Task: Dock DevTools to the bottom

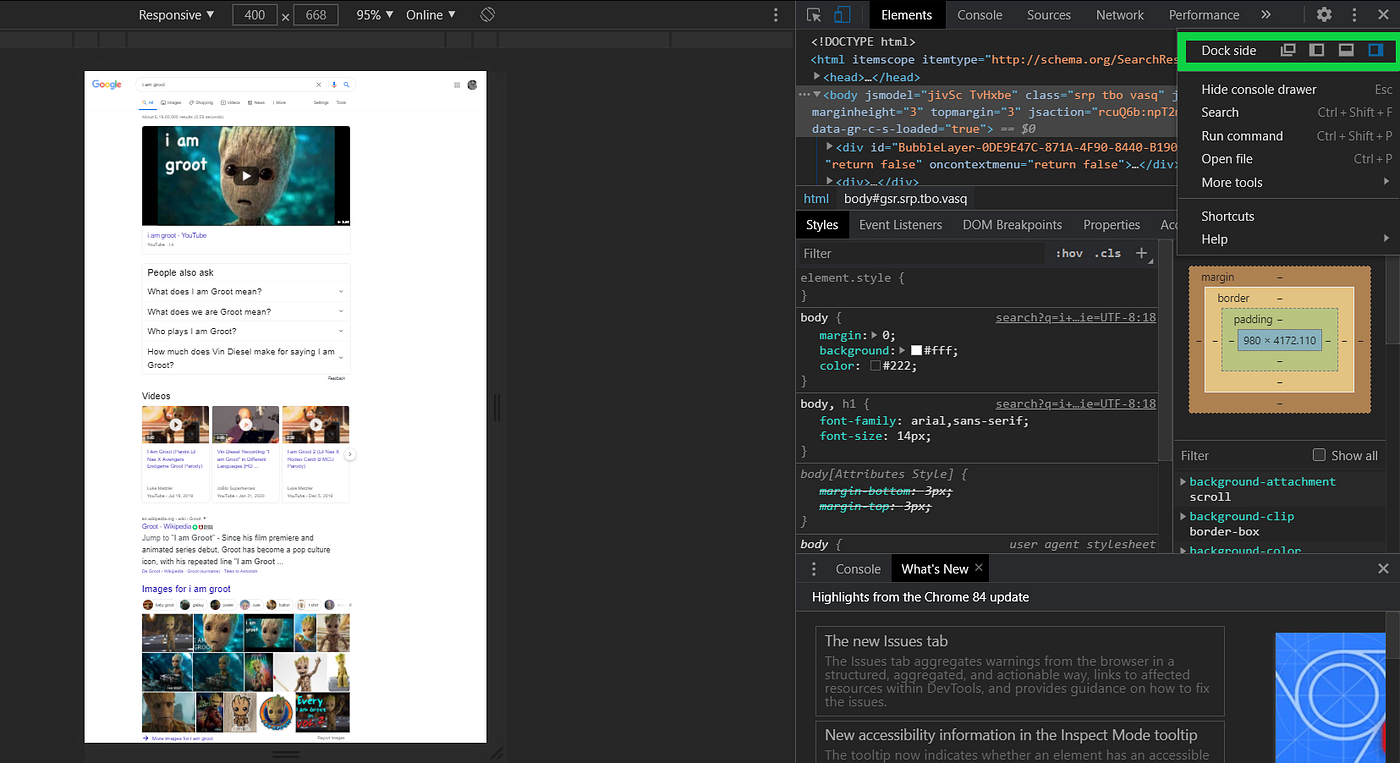Action: 1346,50
